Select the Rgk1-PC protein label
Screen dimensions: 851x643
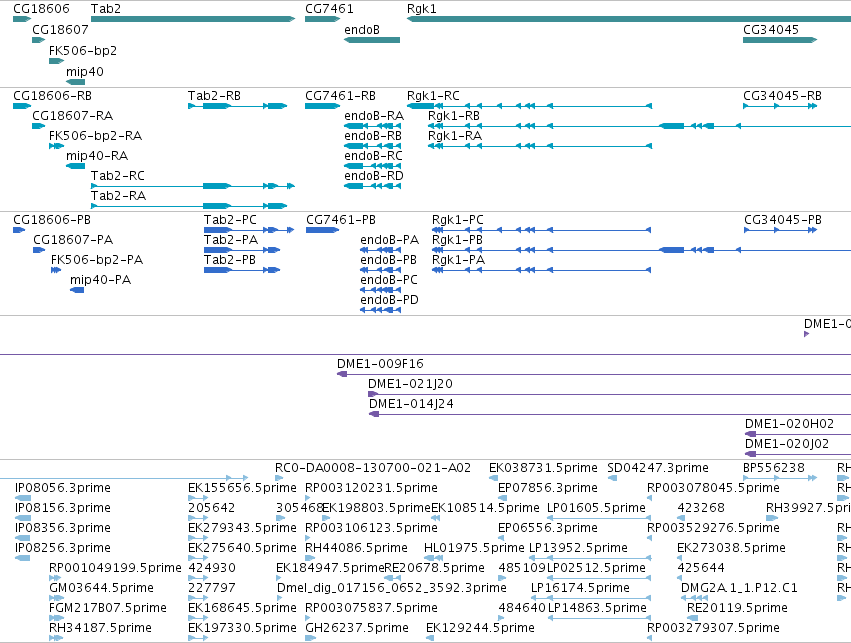pyautogui.click(x=458, y=220)
